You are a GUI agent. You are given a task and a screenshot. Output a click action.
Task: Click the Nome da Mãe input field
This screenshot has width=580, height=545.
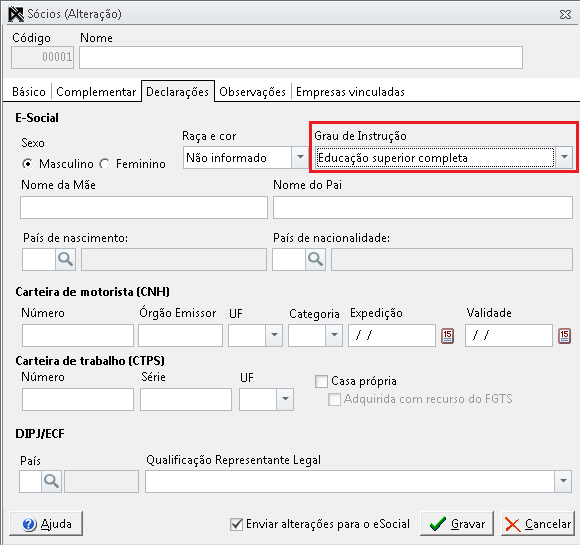[x=144, y=208]
